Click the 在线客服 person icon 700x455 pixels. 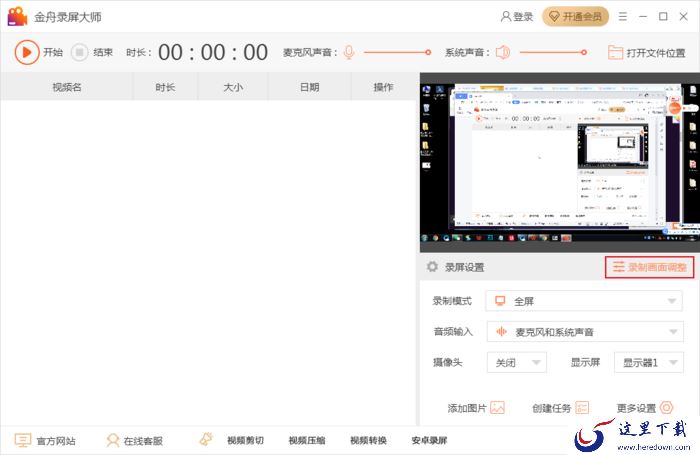coord(113,440)
